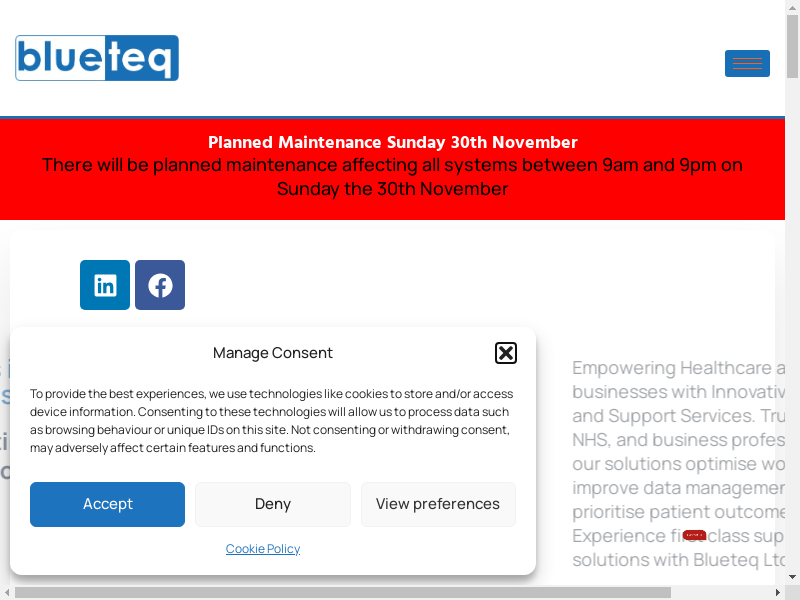Open the Cookie Policy link
Viewport: 800px width, 600px height.
[x=263, y=549]
